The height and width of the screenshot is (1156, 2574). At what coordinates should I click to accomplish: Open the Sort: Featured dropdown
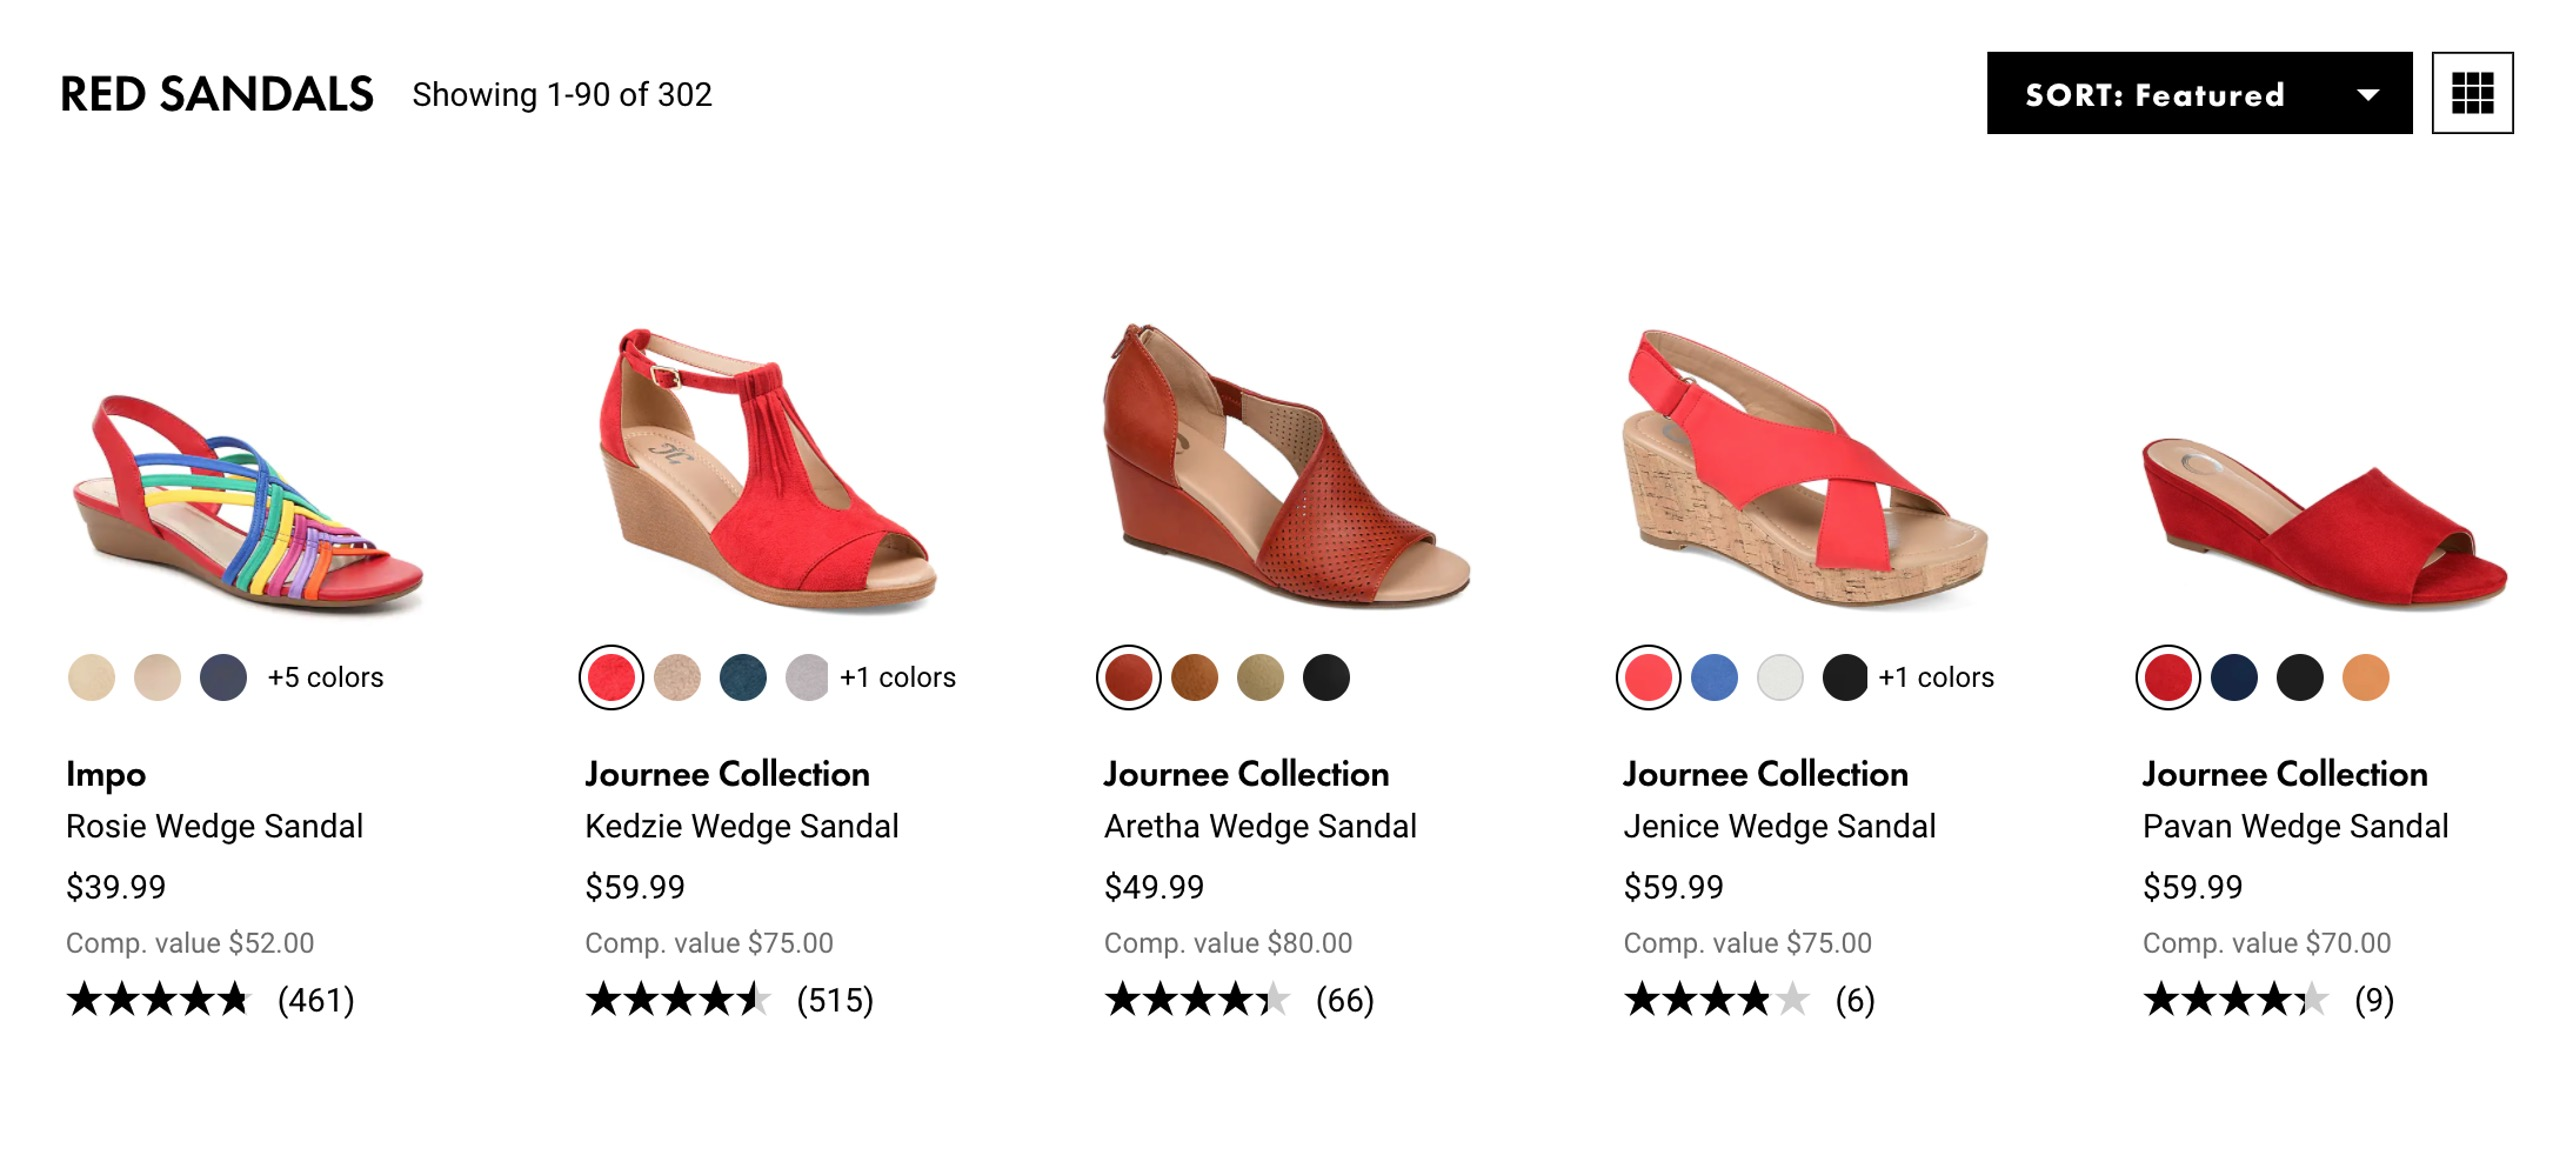point(2198,93)
